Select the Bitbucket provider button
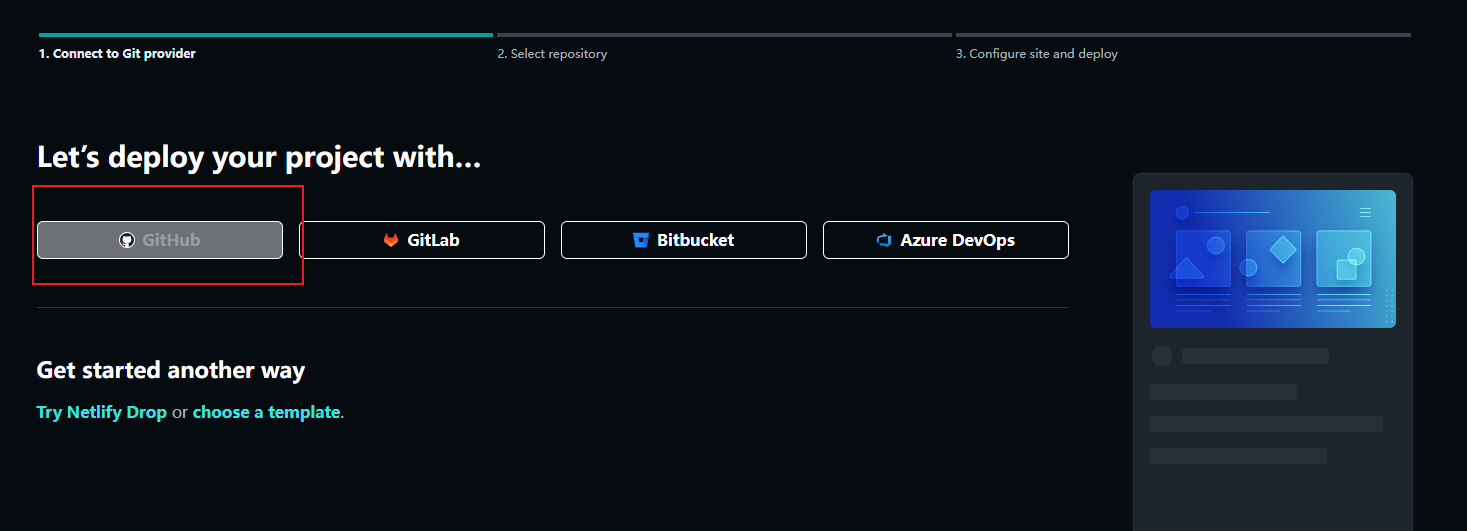 point(684,240)
